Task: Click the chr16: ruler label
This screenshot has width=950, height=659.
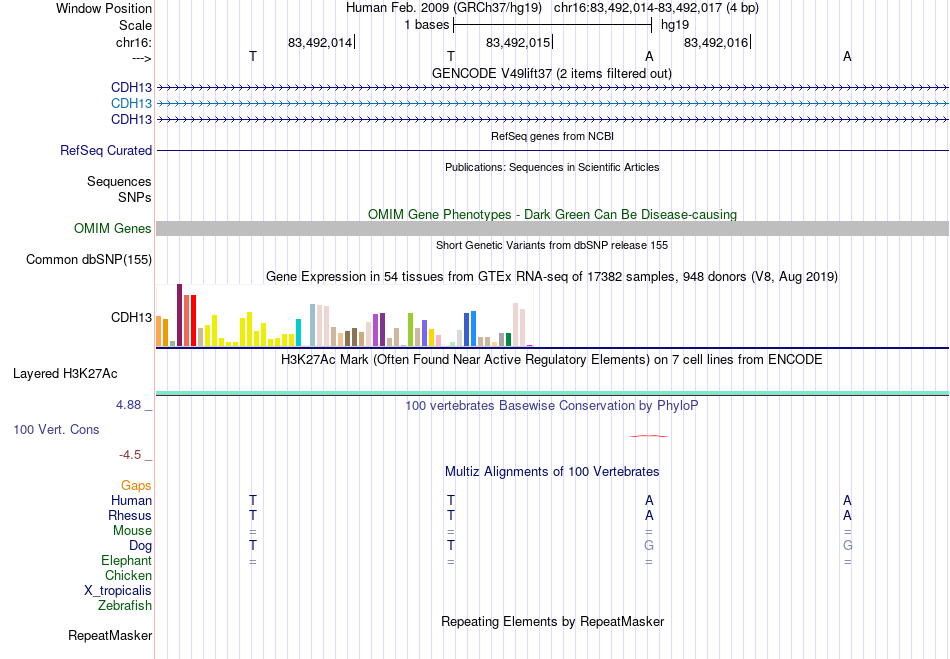Action: tap(133, 42)
